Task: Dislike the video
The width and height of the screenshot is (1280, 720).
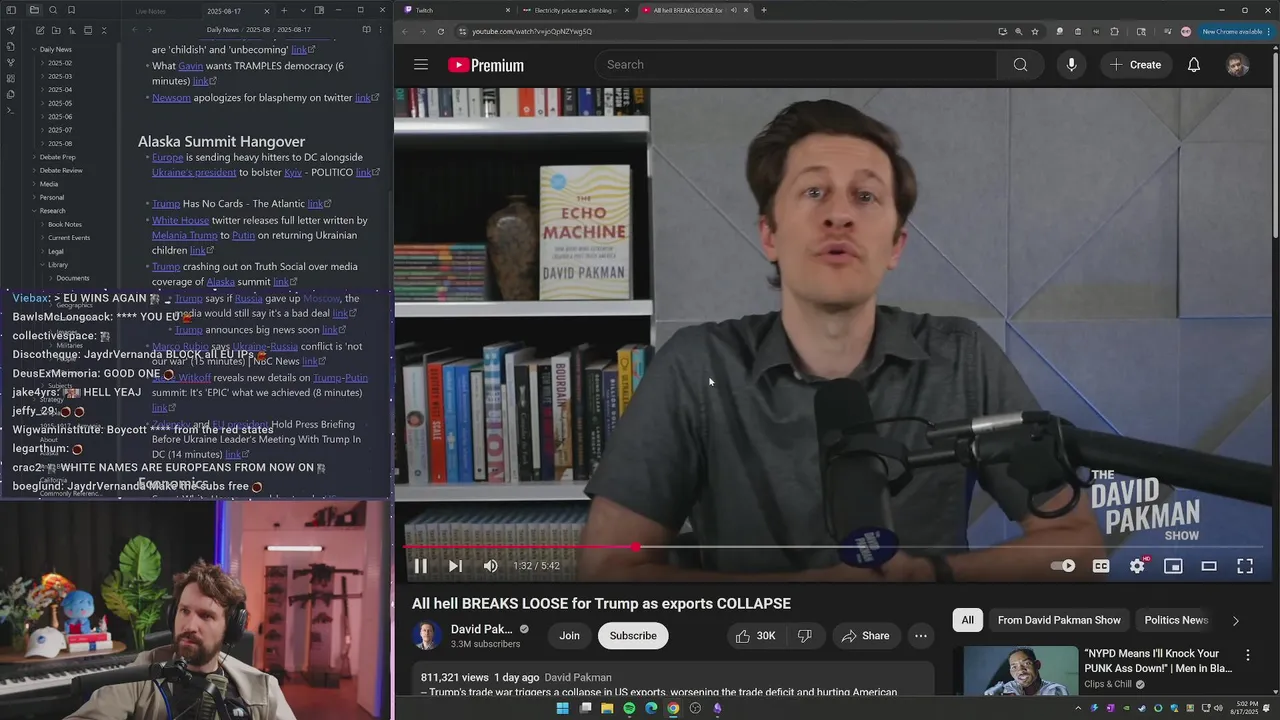Action: point(804,636)
